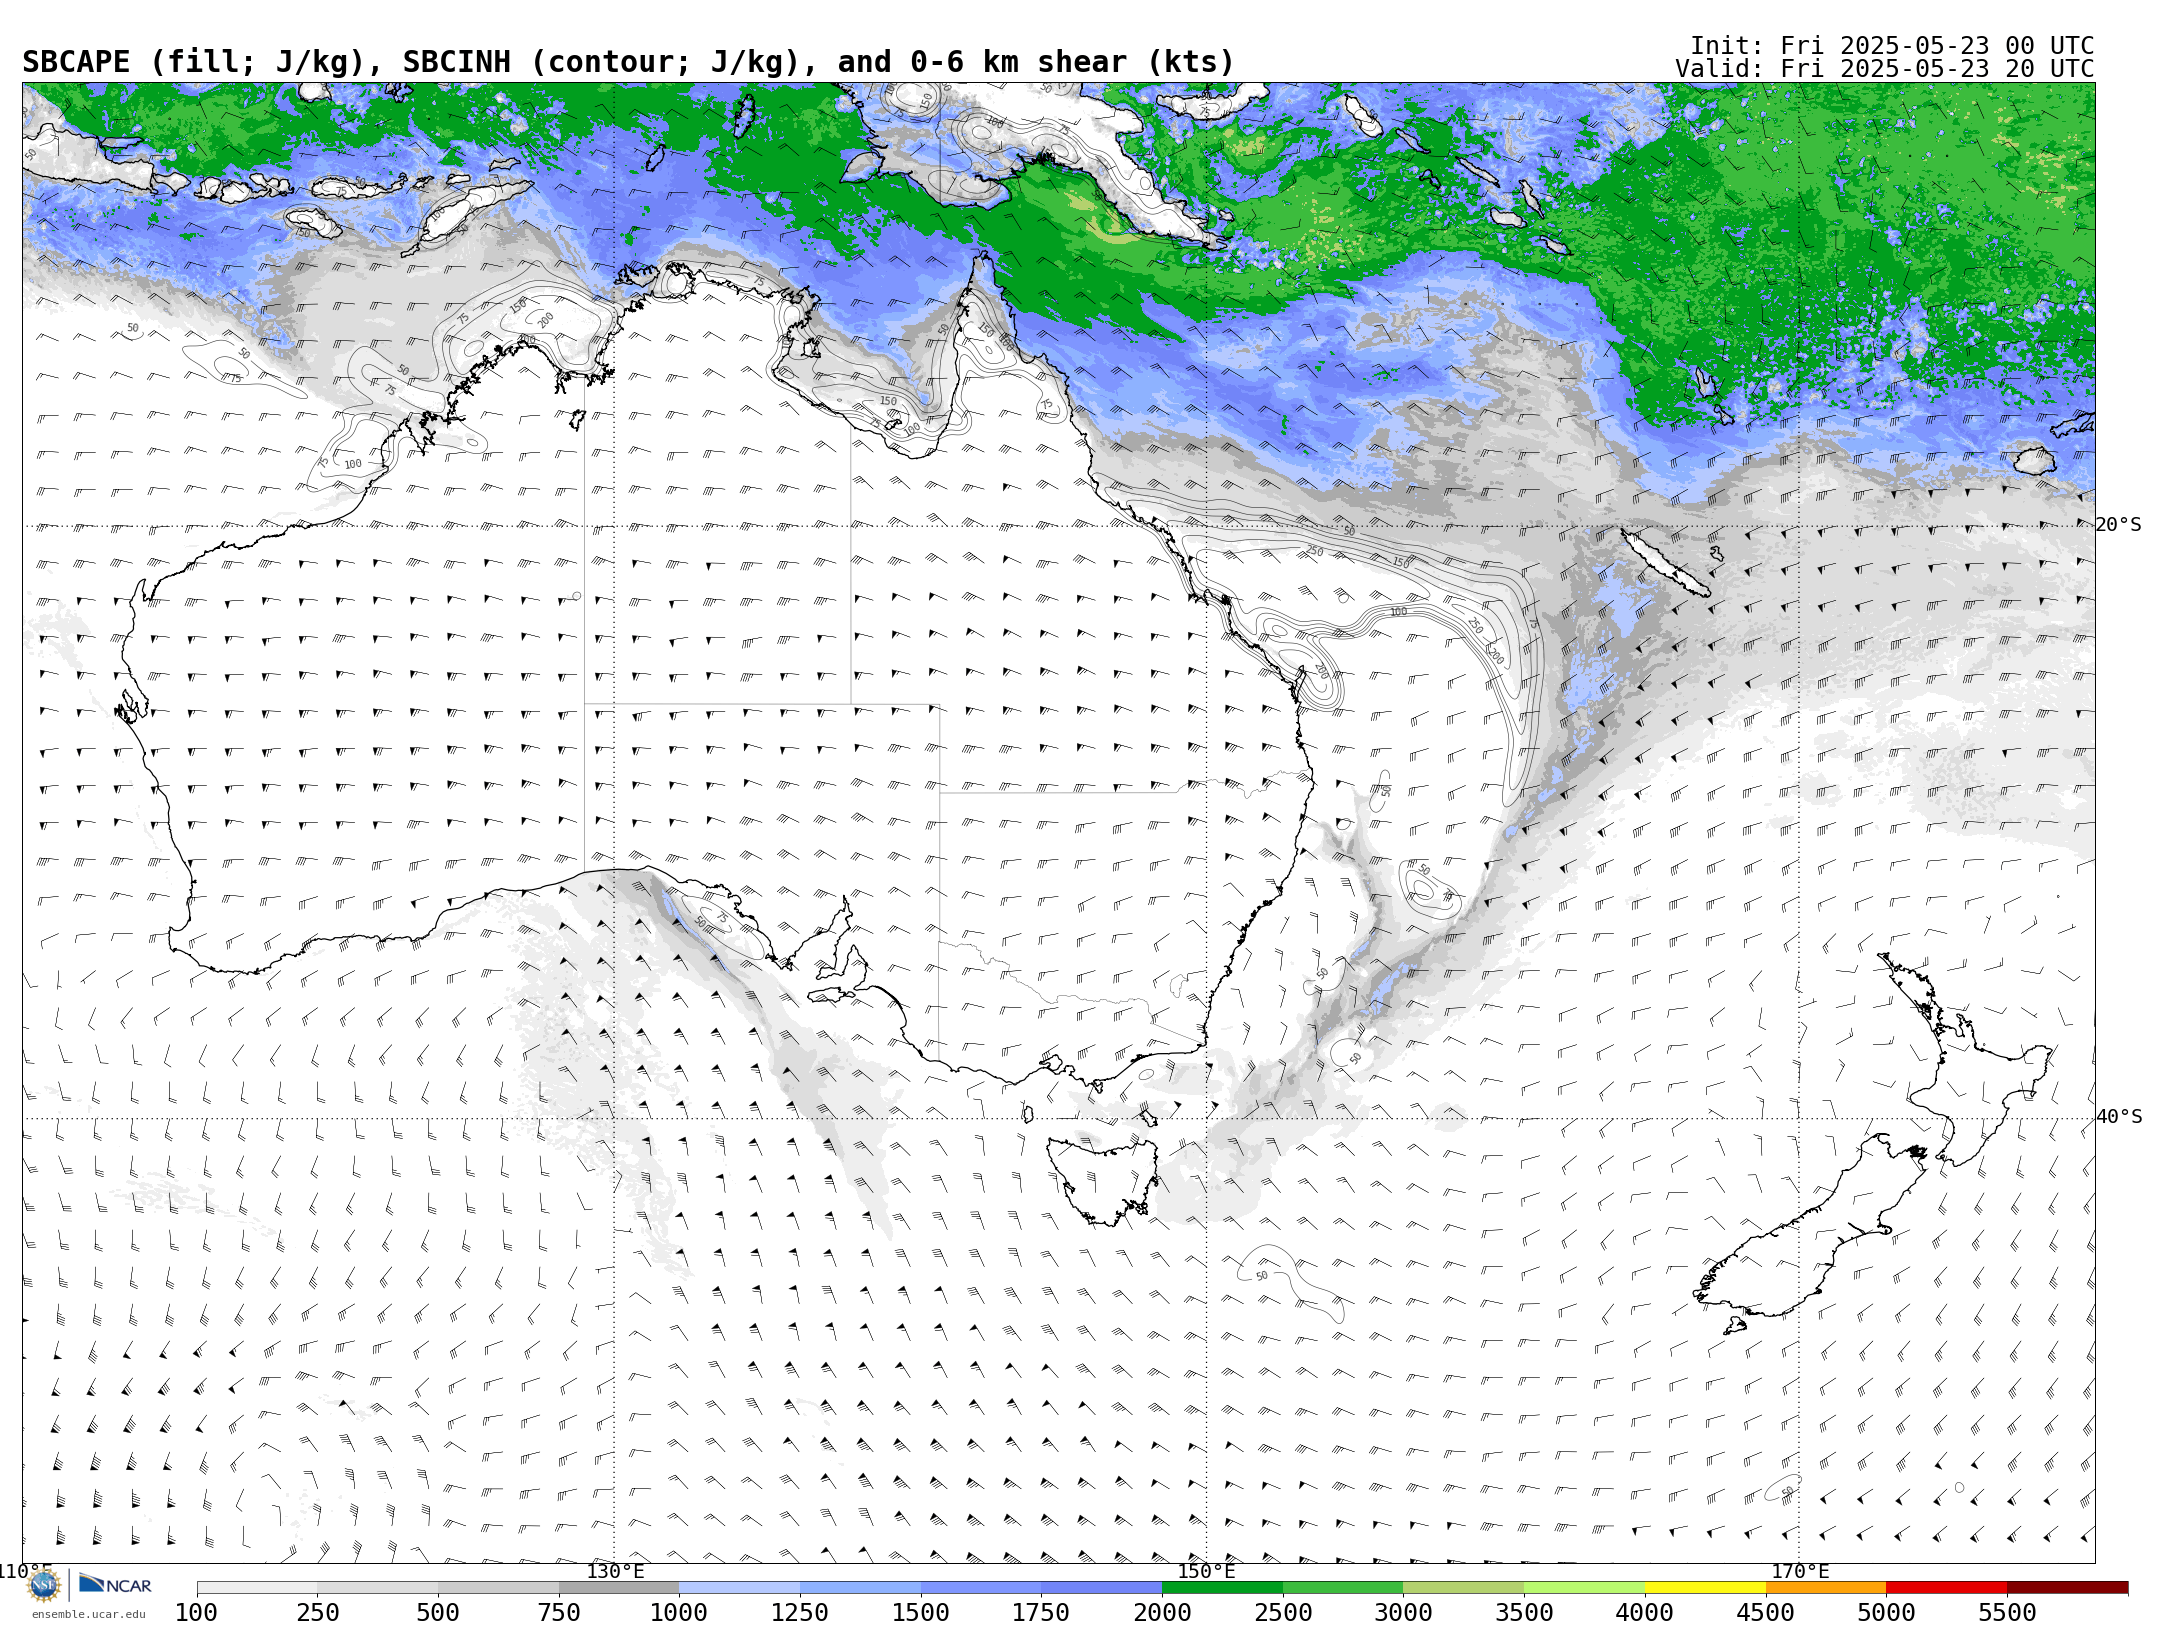
Task: Click the colorbar tick label 3500
Action: pos(1524,1613)
